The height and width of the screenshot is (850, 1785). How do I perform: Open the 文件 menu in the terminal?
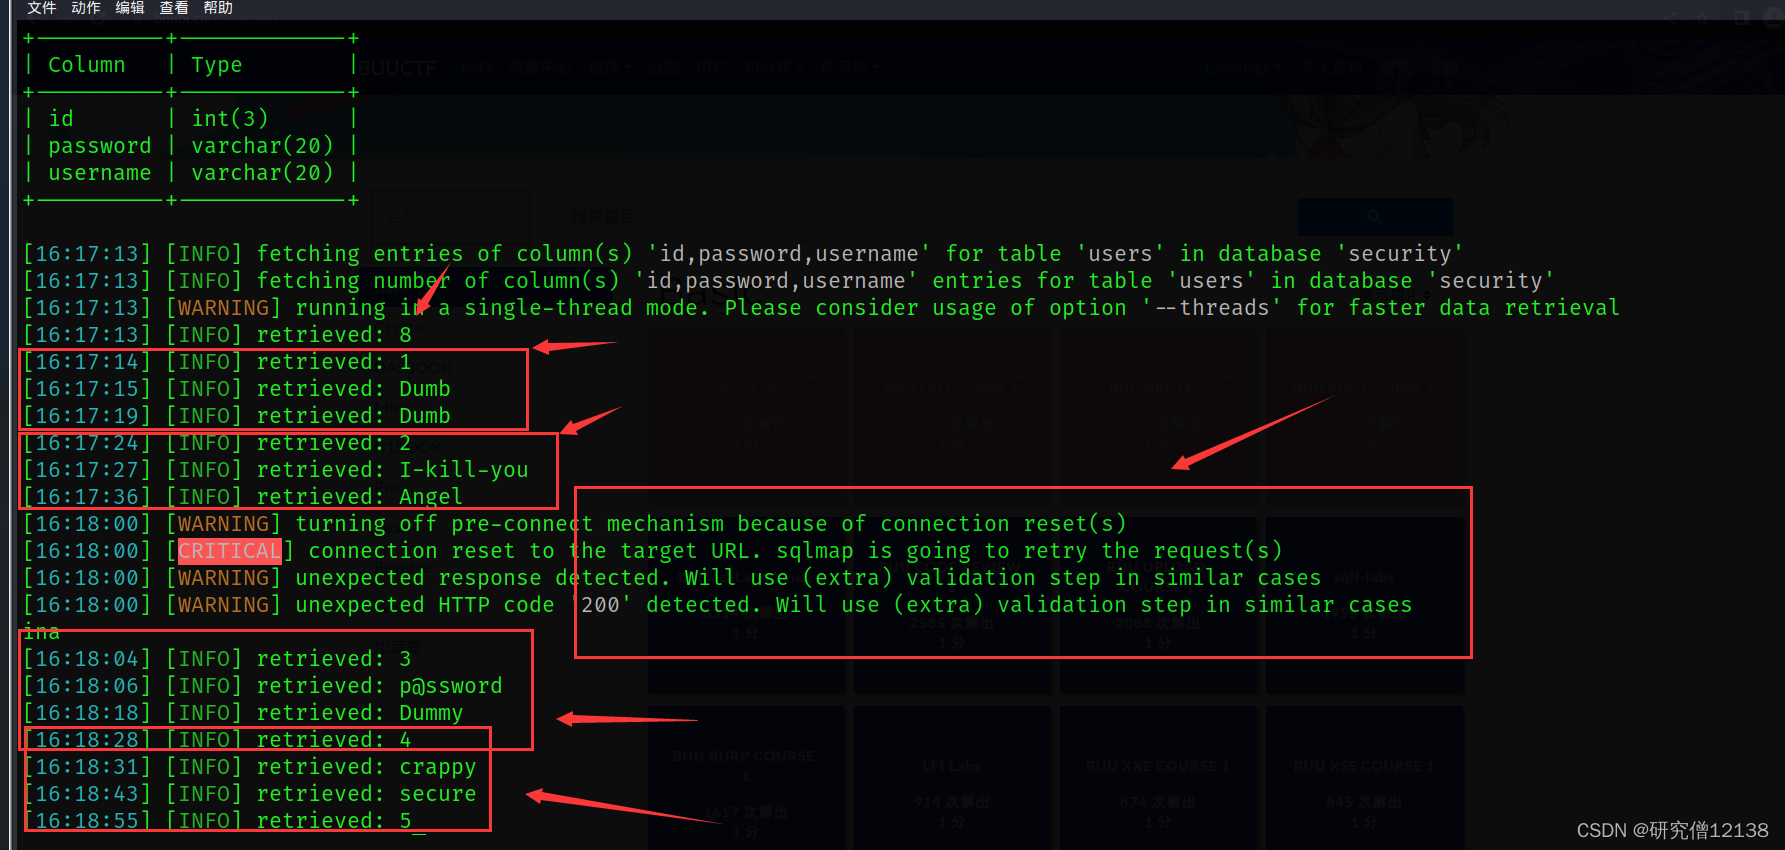click(41, 8)
